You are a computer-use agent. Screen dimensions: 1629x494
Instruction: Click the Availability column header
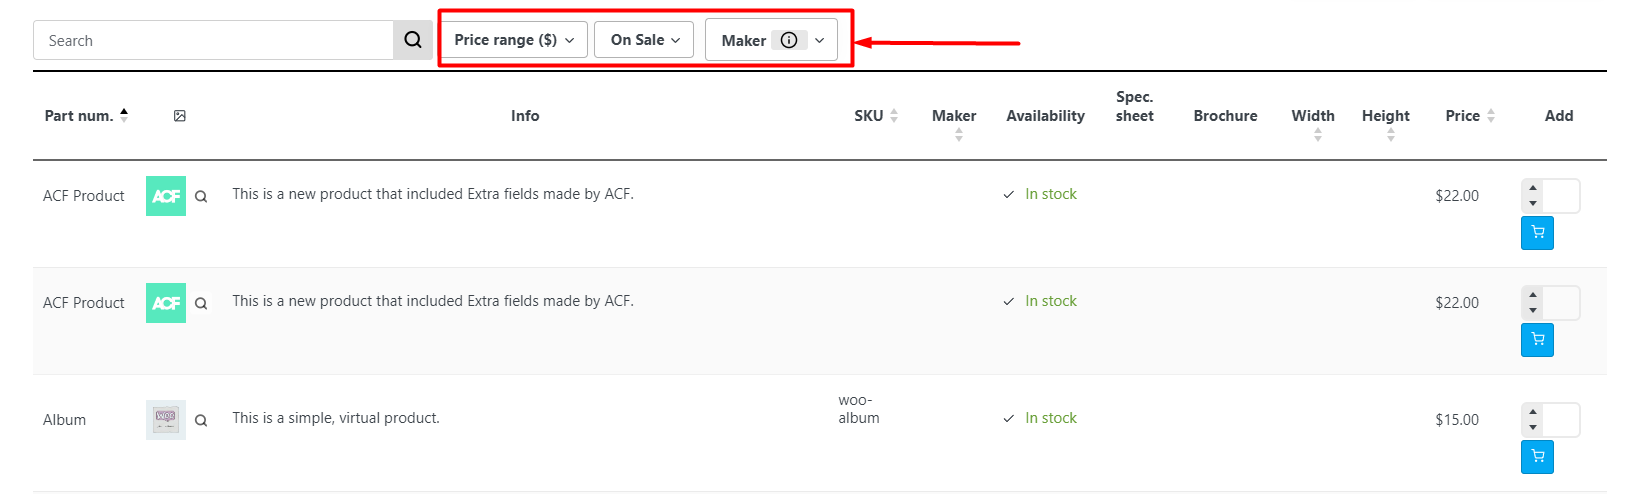pos(1045,116)
